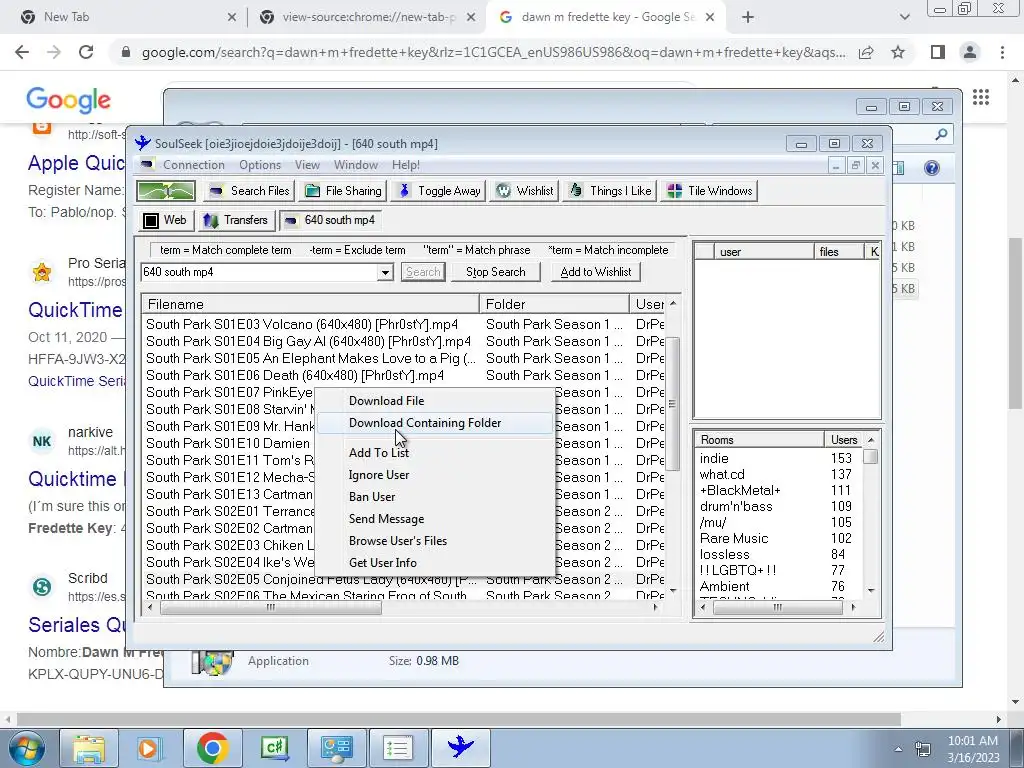Reload the Google search page
Screen dimensions: 1024x768
point(86,52)
